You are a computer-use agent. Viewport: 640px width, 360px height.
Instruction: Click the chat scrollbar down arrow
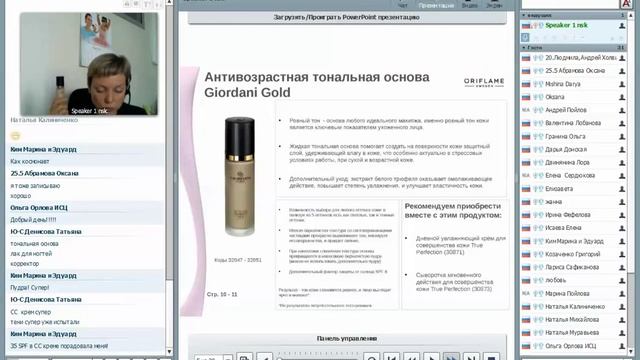[169, 351]
